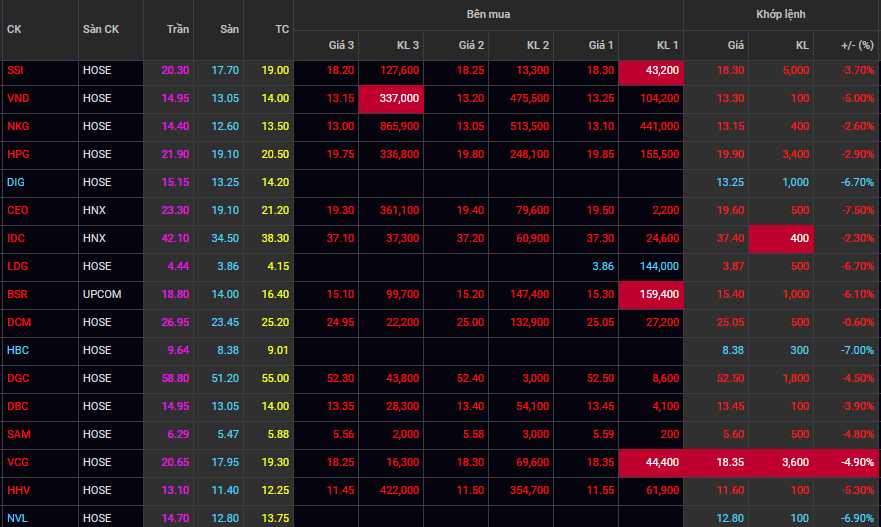This screenshot has height=527, width=881.
Task: Open the HHV stock symbol
Action: tap(18, 491)
